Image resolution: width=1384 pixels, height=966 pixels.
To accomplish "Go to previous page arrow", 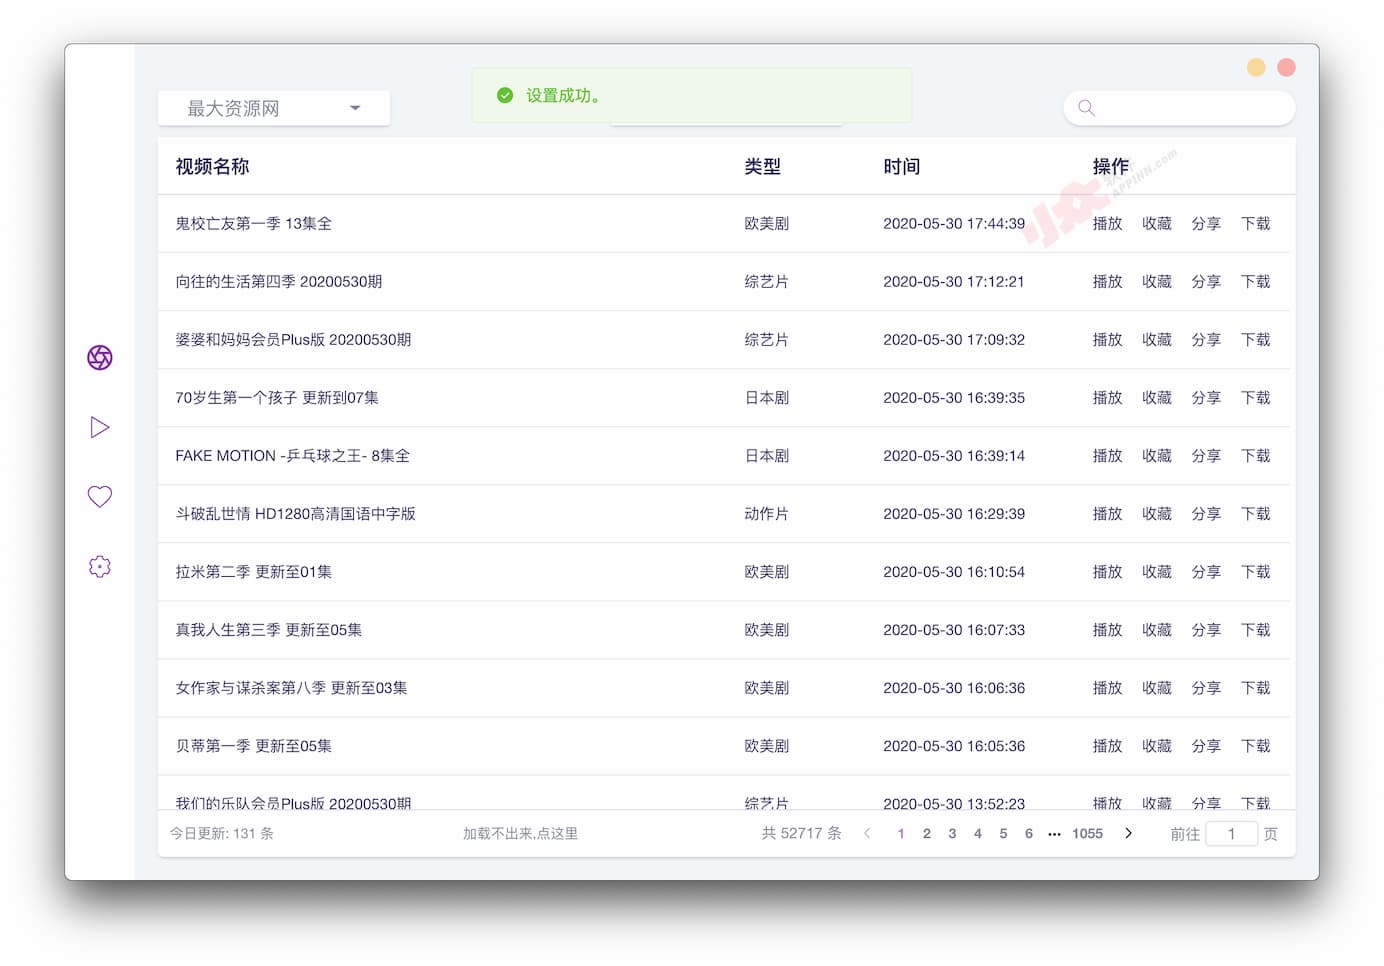I will click(x=867, y=833).
